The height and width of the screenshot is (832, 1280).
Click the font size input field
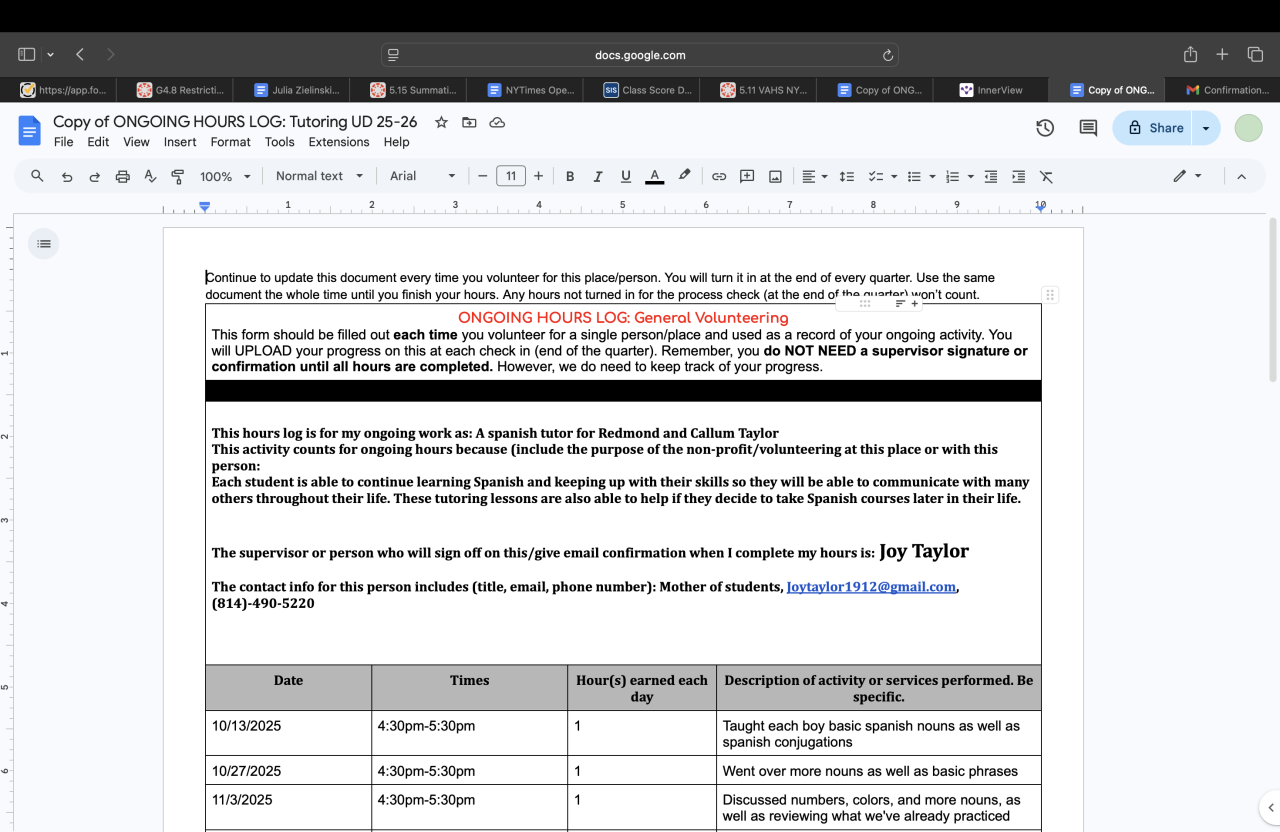[x=510, y=176]
